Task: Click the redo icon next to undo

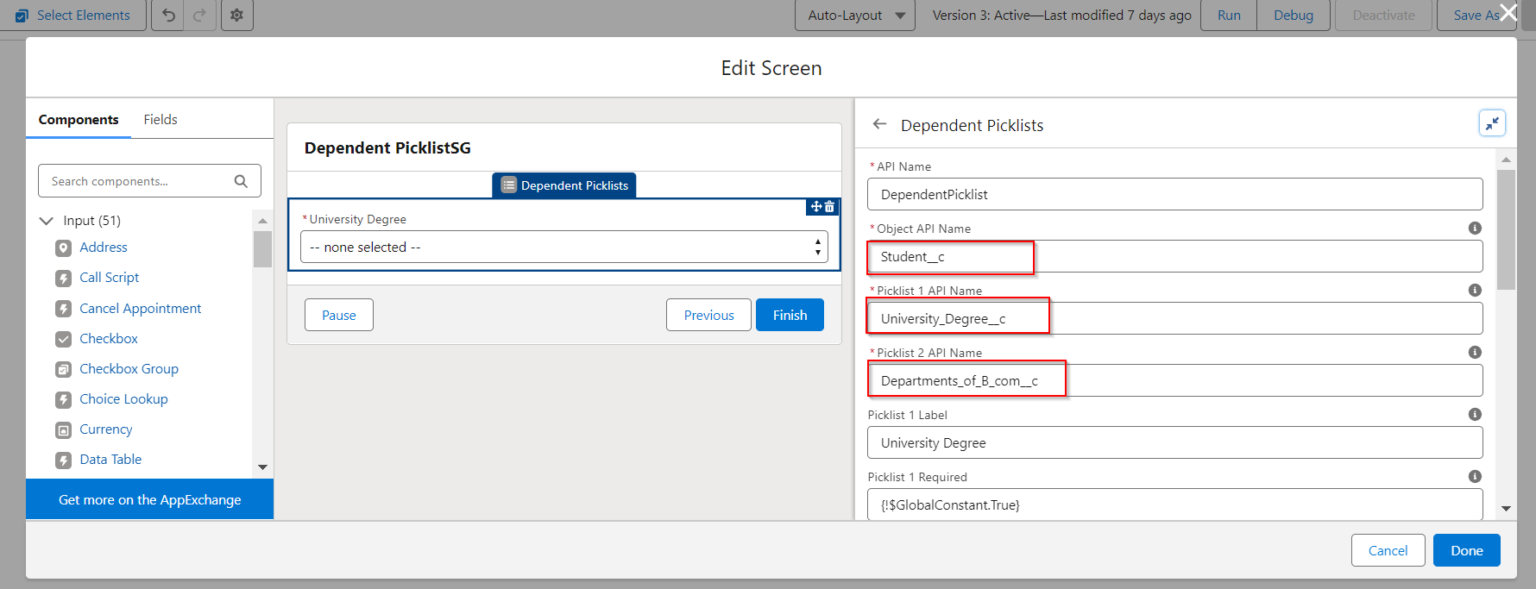Action: click(x=198, y=15)
